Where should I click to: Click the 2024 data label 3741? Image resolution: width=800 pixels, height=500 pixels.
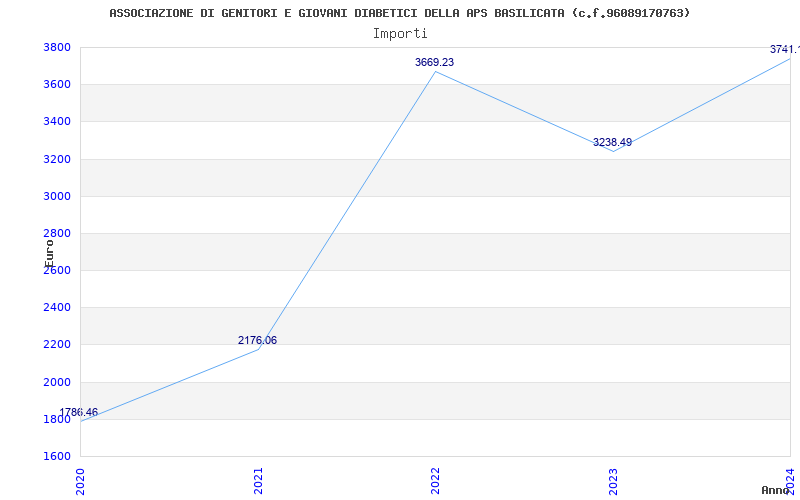(x=785, y=49)
